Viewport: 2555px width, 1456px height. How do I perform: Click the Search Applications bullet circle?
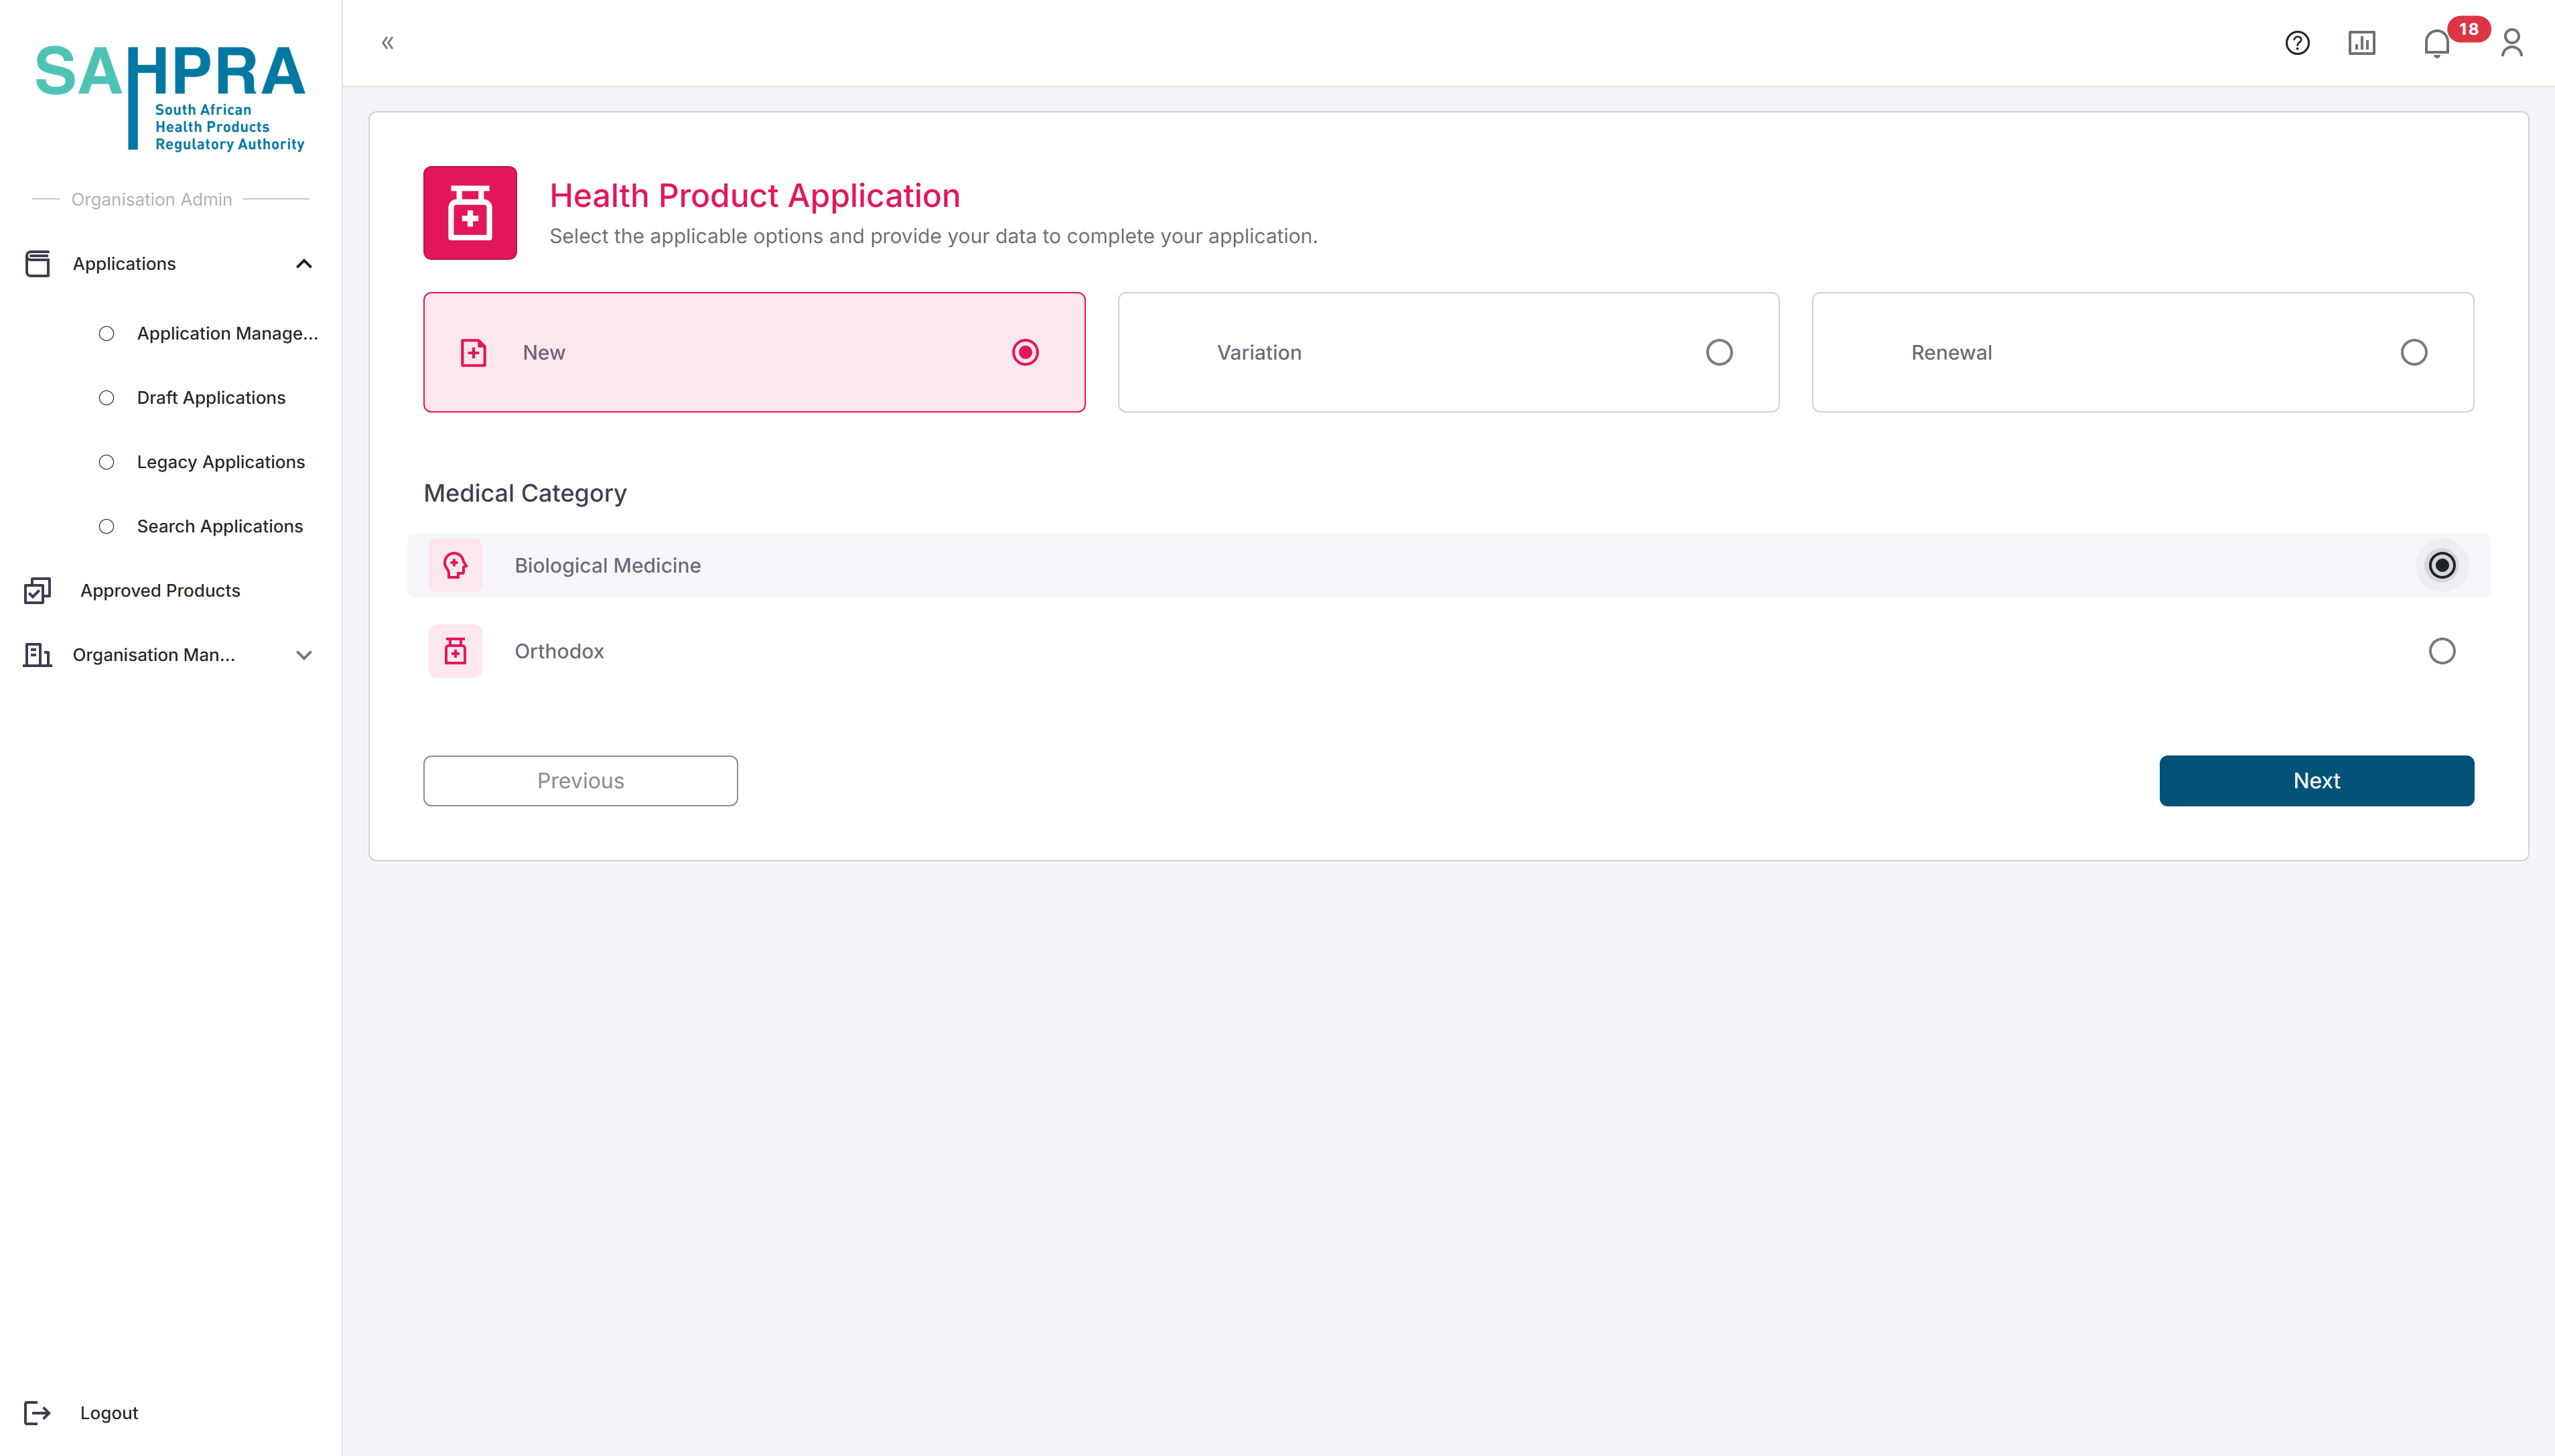[106, 527]
